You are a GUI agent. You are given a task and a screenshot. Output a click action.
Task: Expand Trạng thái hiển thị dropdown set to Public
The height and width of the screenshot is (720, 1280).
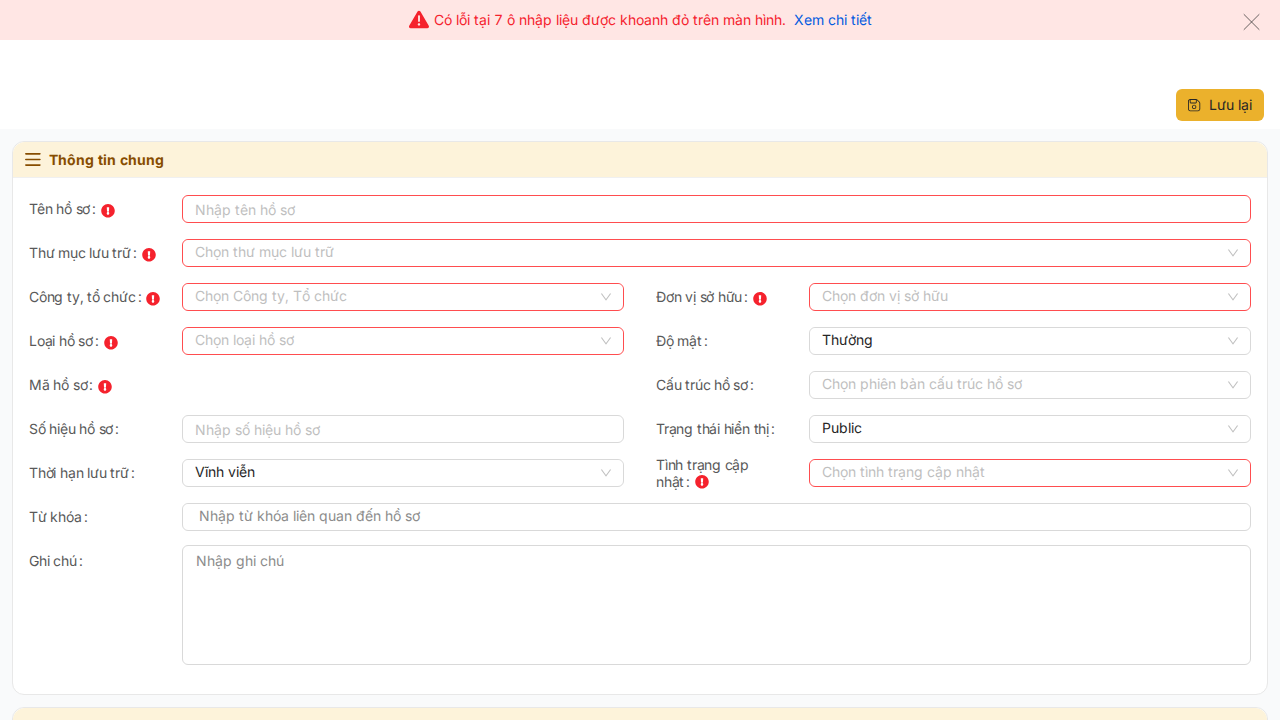point(1029,429)
